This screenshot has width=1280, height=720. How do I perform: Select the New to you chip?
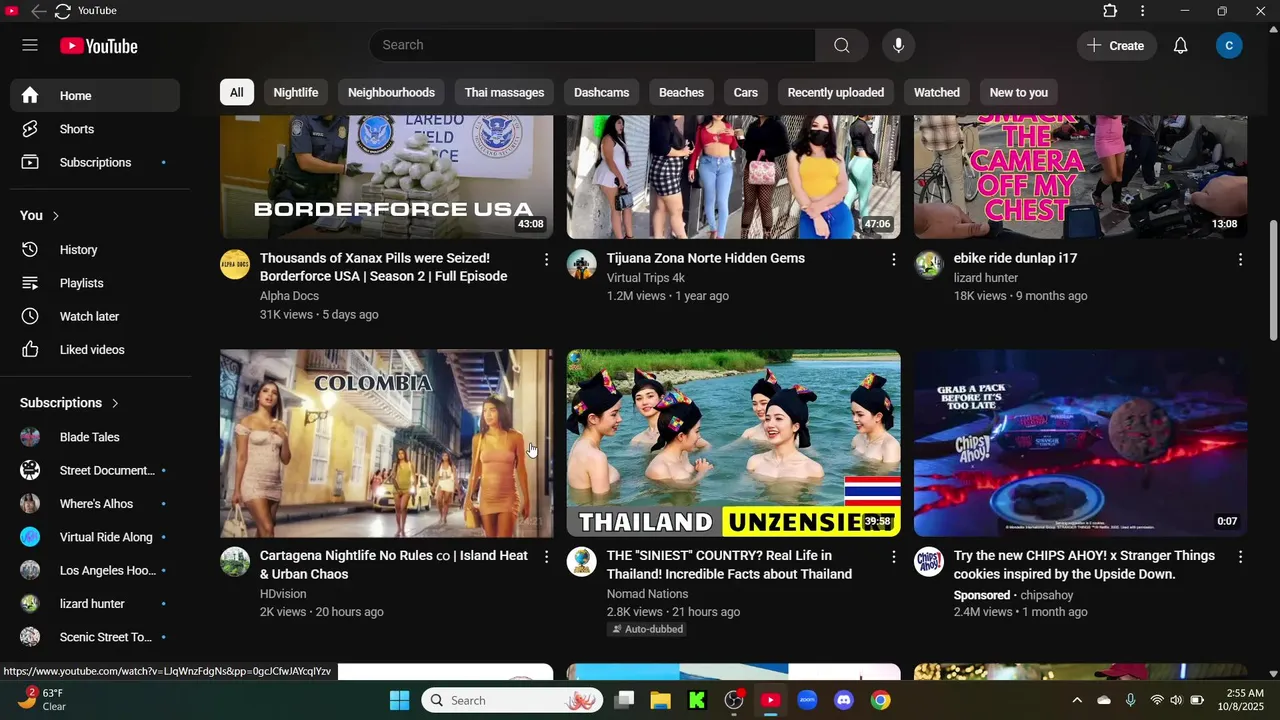point(1019,92)
